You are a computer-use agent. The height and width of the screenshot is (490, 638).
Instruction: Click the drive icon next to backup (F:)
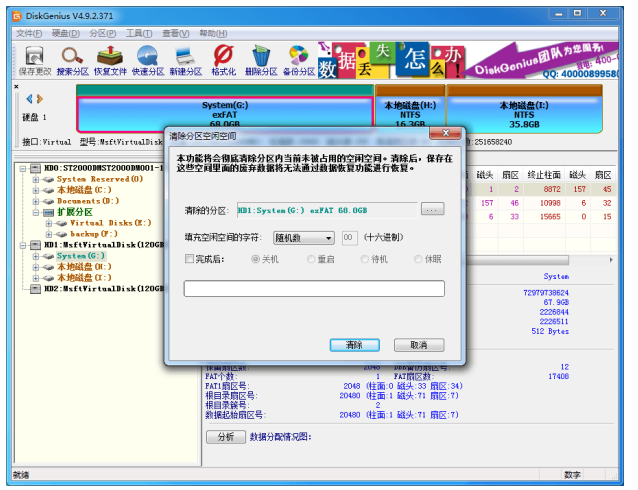pos(61,234)
